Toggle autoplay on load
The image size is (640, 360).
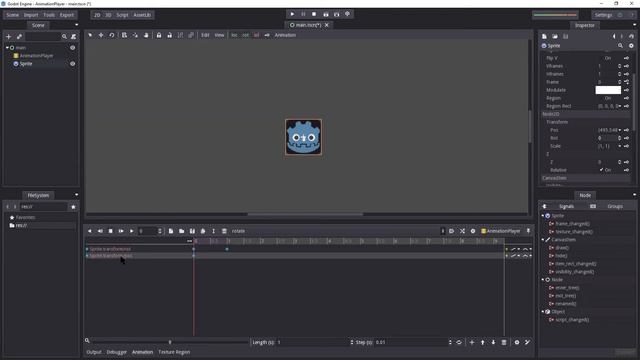click(451, 231)
